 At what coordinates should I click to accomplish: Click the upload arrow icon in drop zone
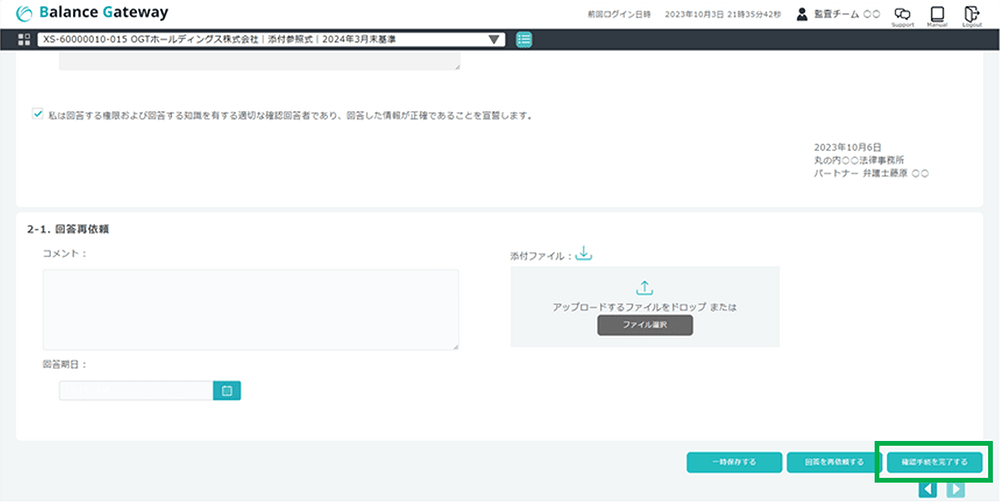[x=644, y=288]
